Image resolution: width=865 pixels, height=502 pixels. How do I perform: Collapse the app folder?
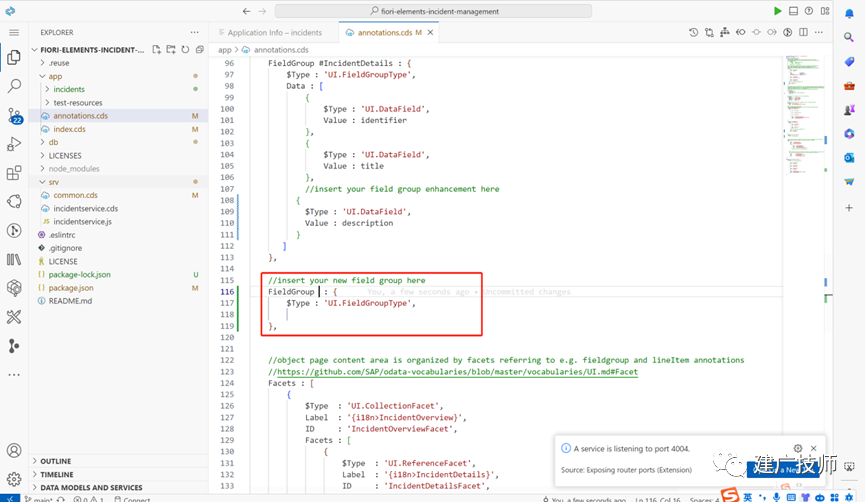pyautogui.click(x=55, y=76)
